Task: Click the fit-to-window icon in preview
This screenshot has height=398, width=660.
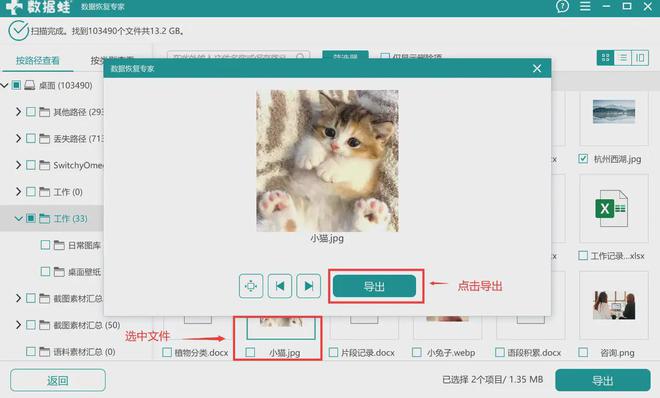Action: click(251, 286)
